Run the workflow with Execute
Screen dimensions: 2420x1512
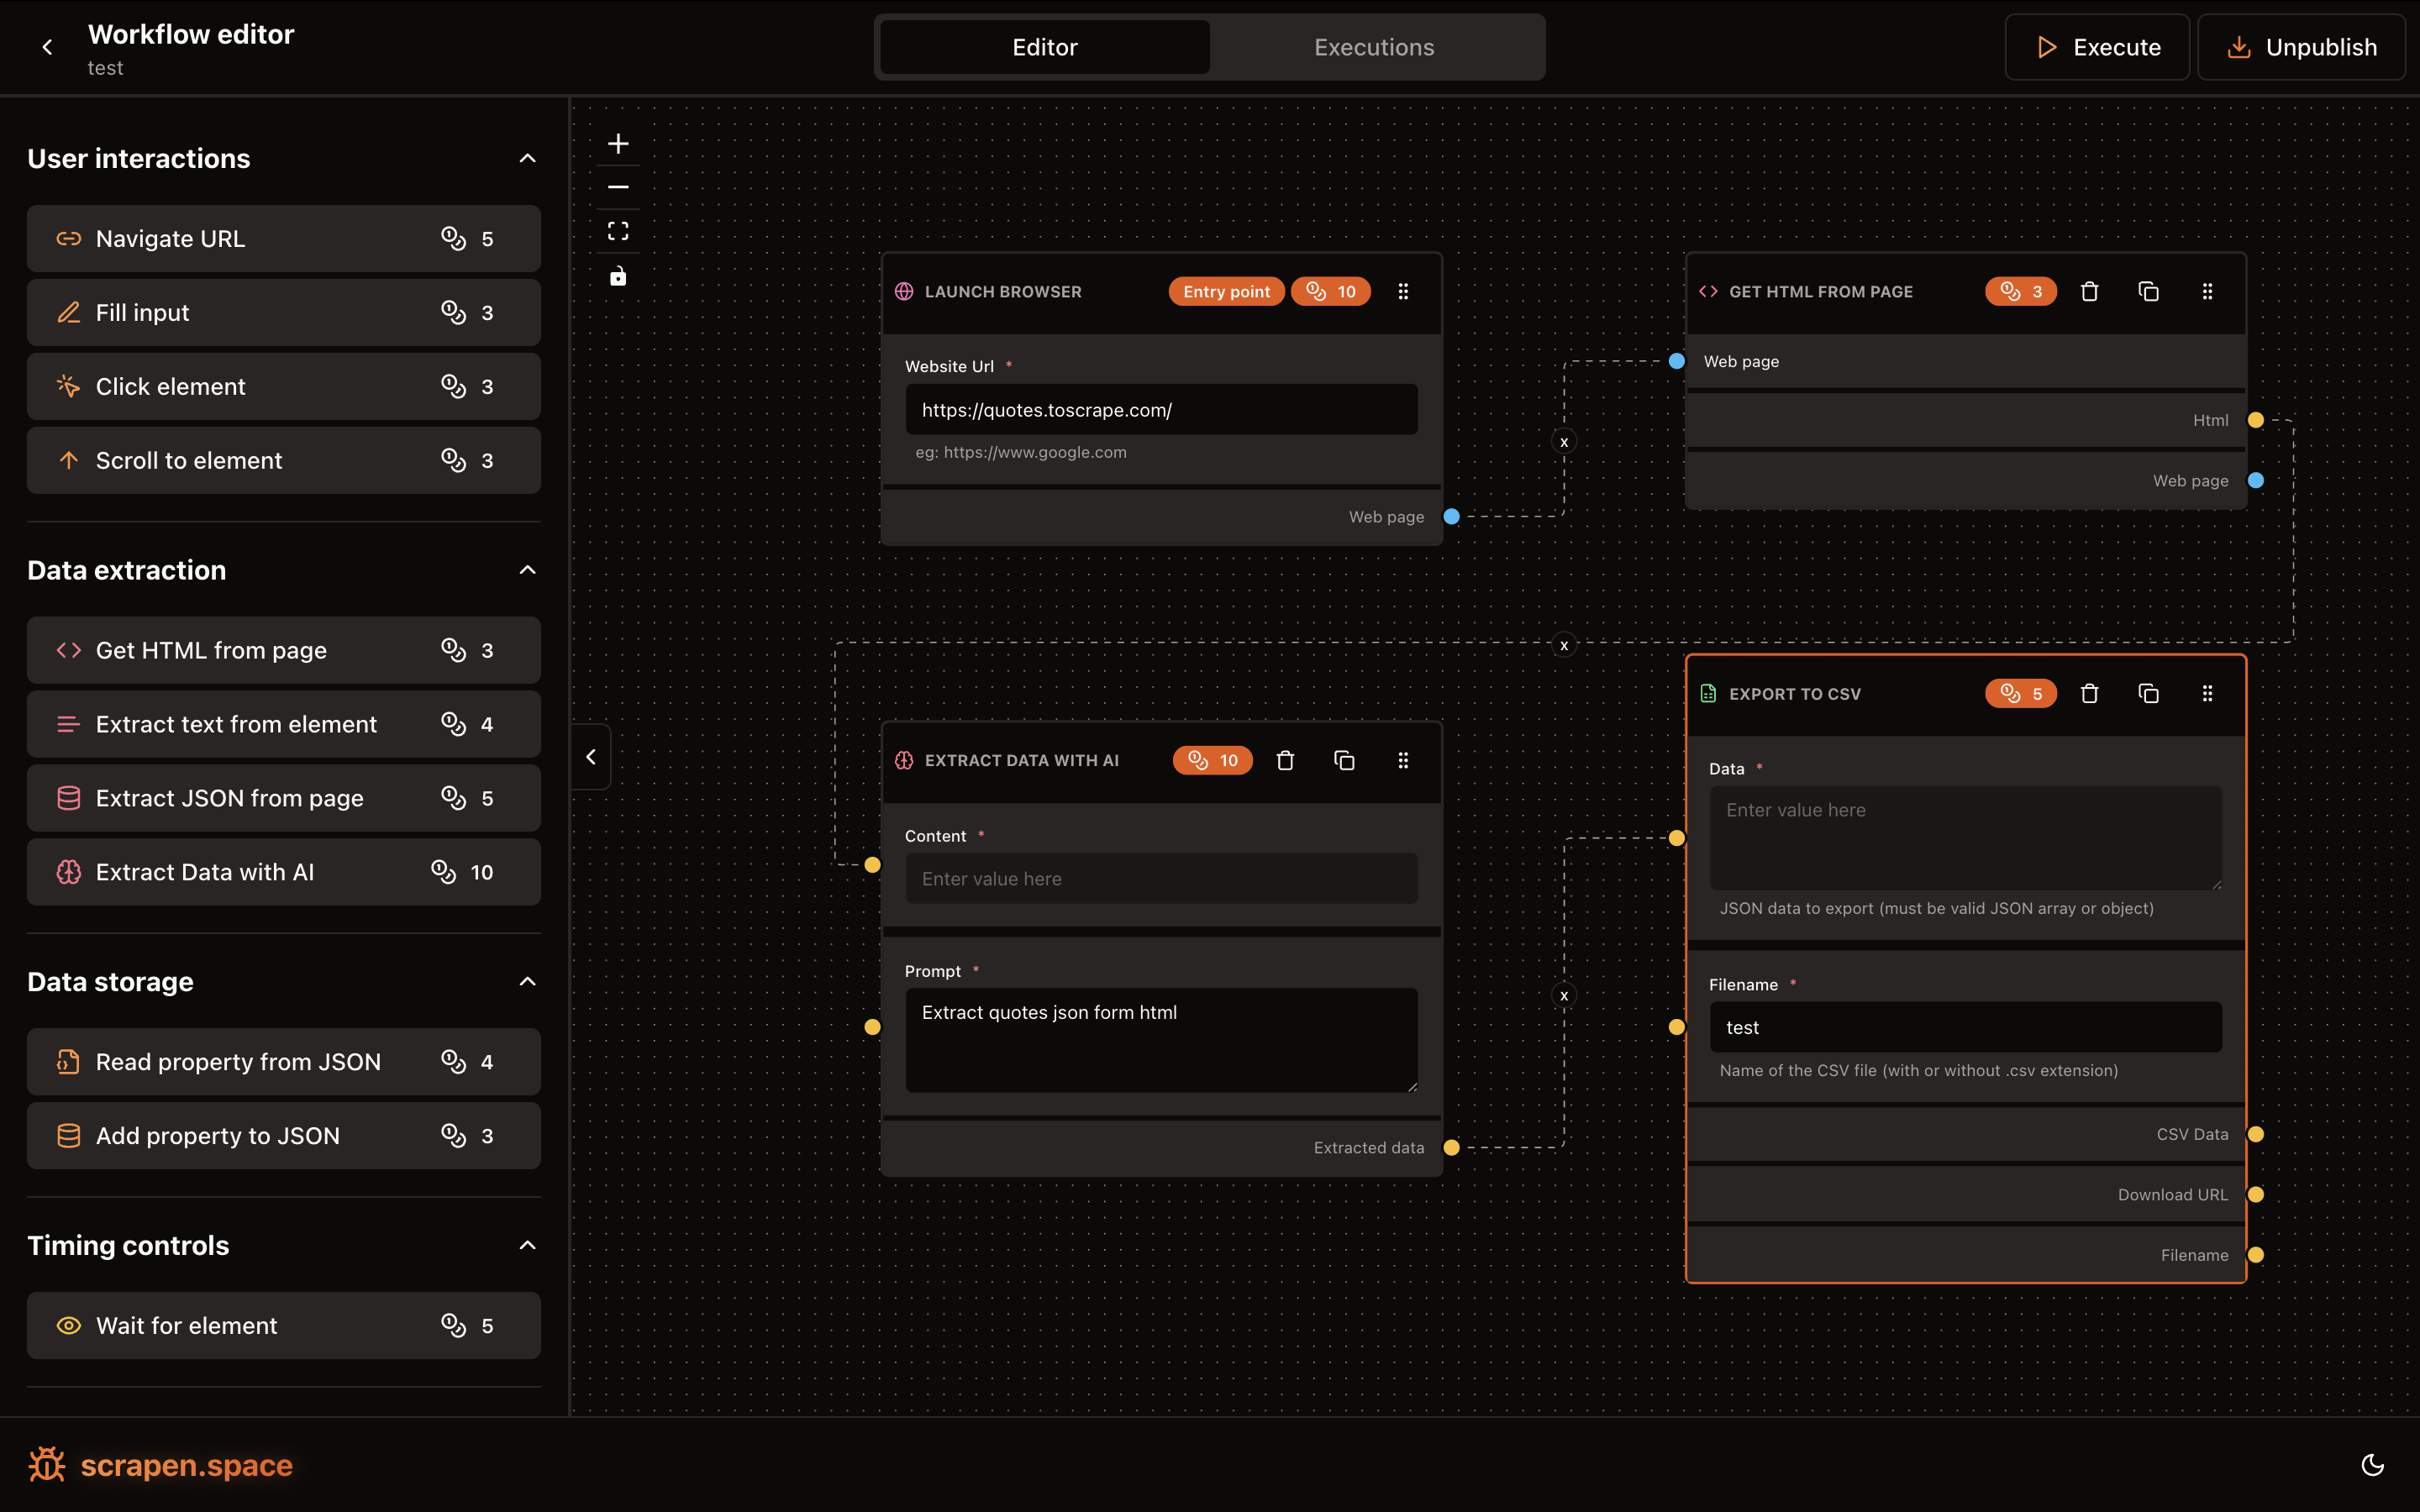2097,47
